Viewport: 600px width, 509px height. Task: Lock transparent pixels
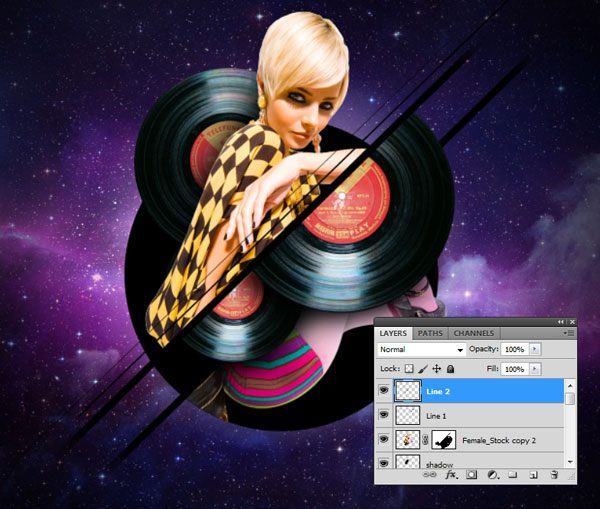coord(409,369)
